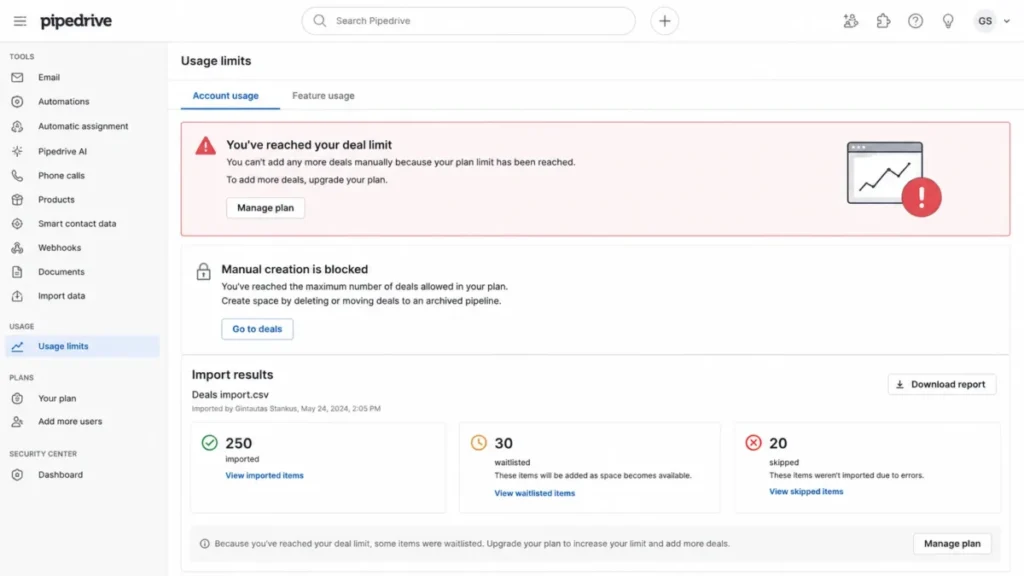Click the Webhooks icon

coord(17,248)
